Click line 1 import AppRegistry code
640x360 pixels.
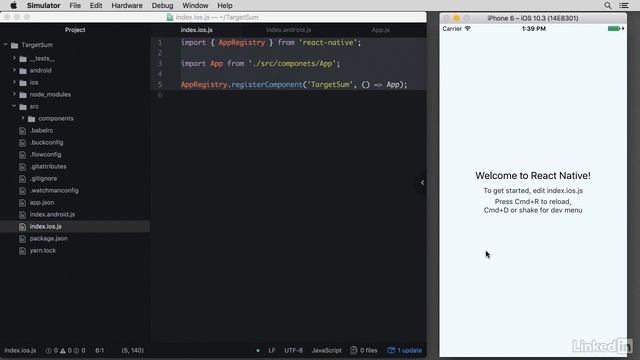(x=271, y=42)
